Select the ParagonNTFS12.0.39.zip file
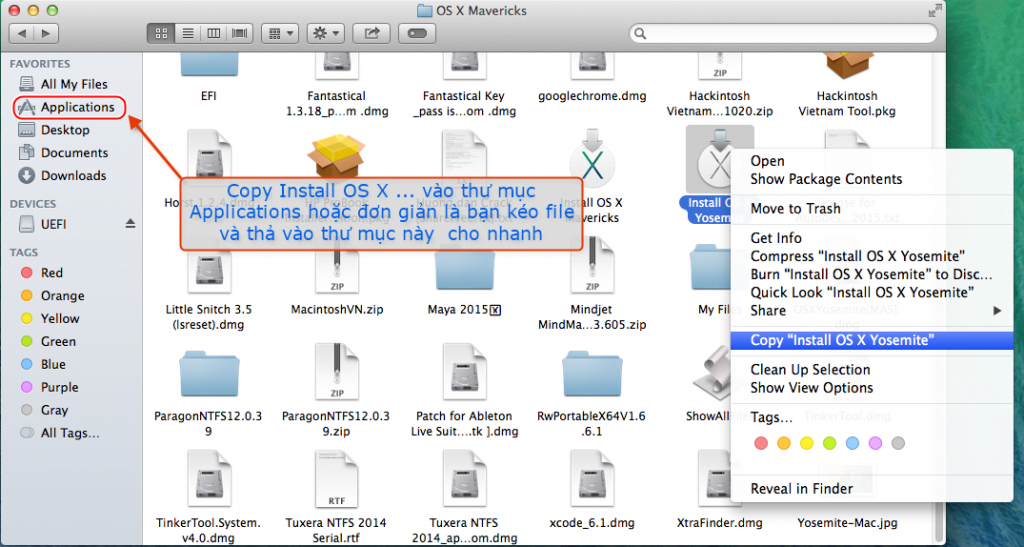Viewport: 1024px width, 547px height. (x=336, y=371)
